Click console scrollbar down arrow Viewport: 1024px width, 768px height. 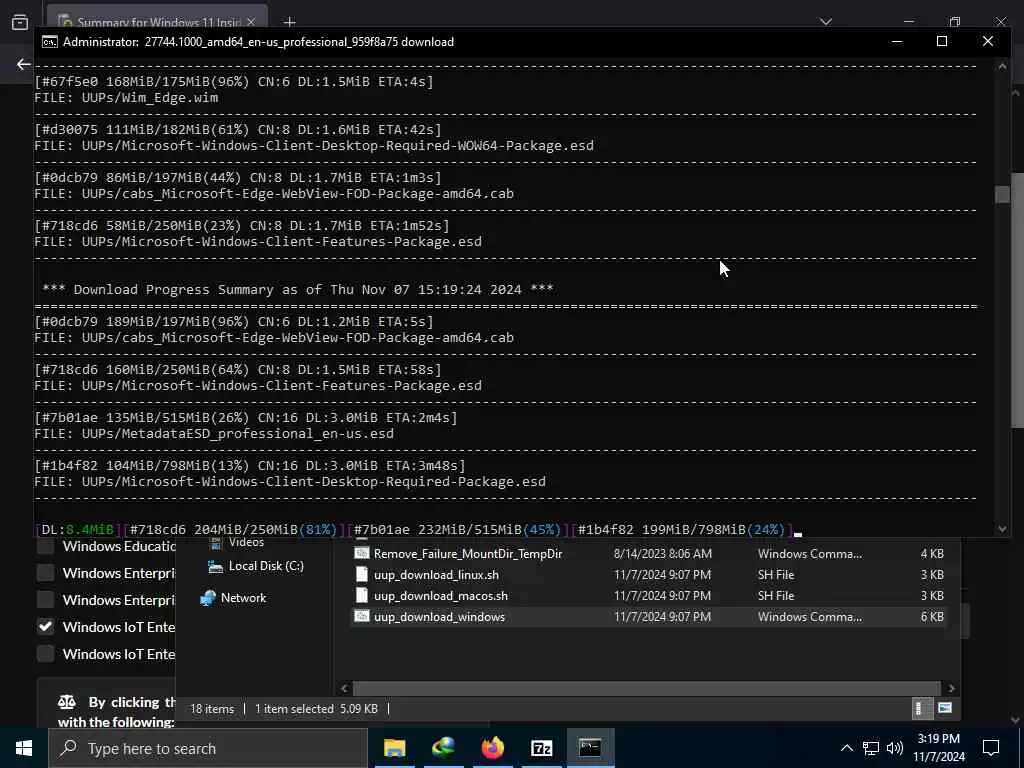click(x=1002, y=529)
